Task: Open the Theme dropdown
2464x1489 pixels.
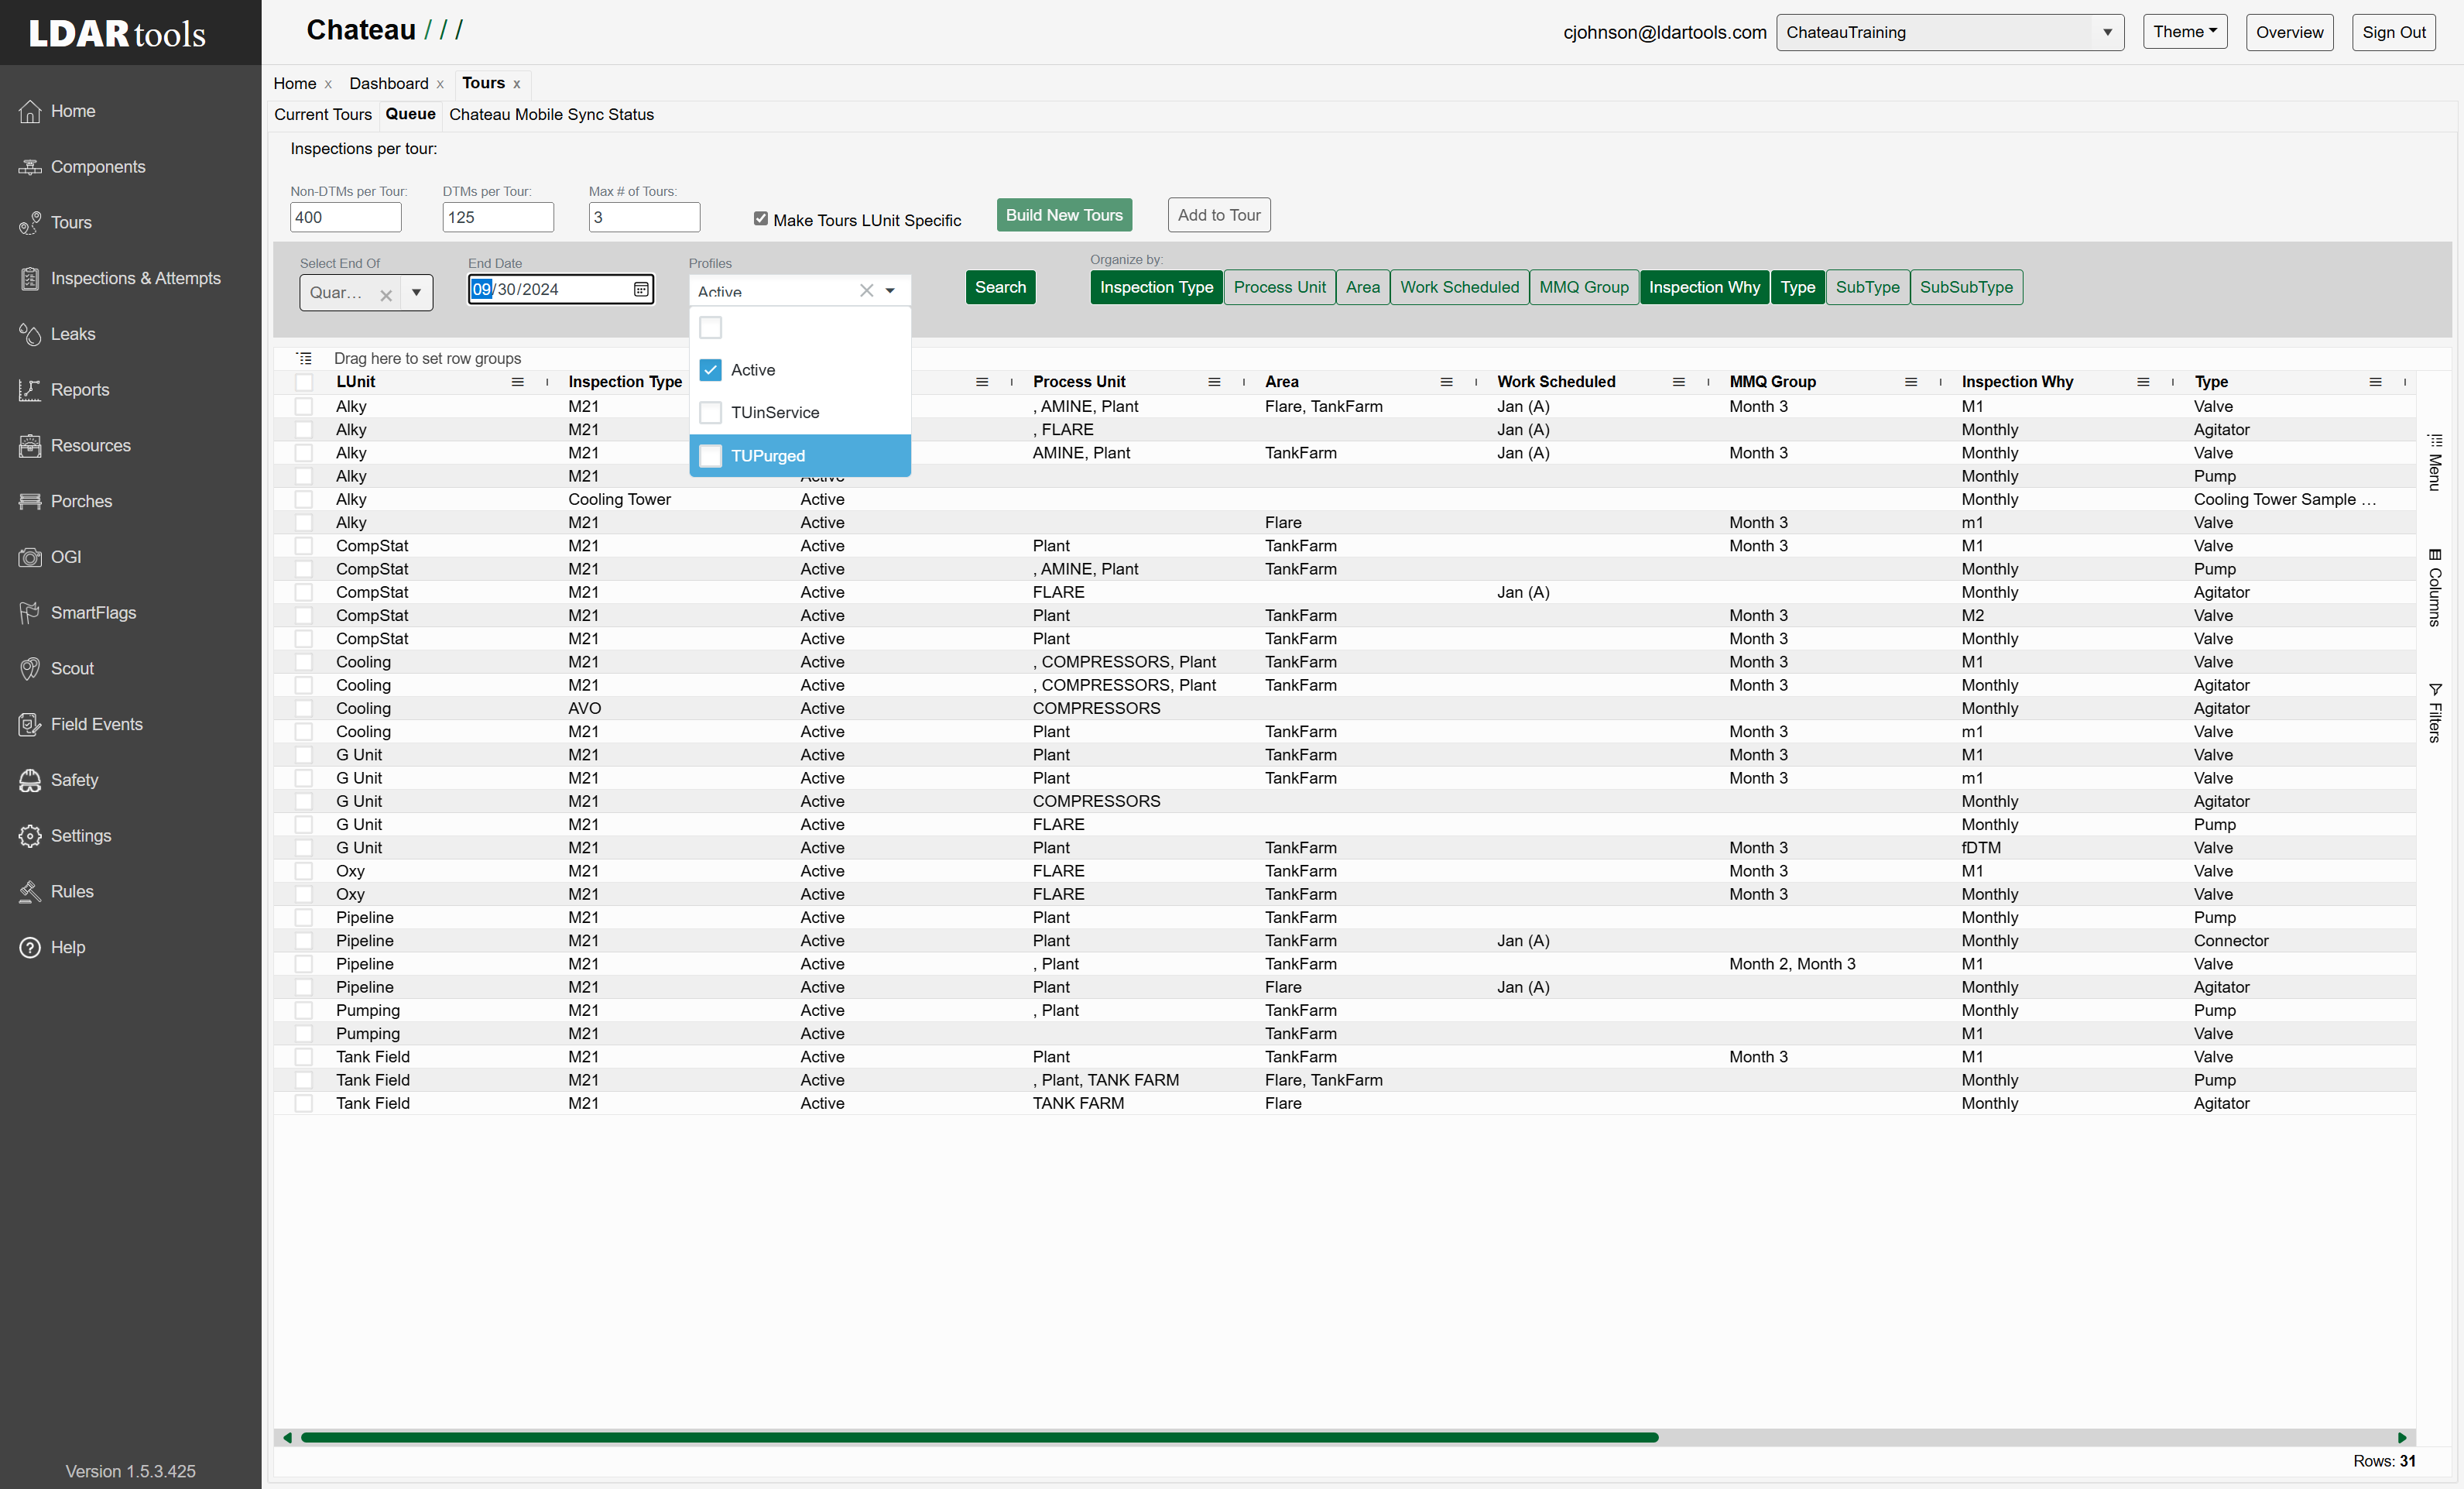Action: (2184, 32)
